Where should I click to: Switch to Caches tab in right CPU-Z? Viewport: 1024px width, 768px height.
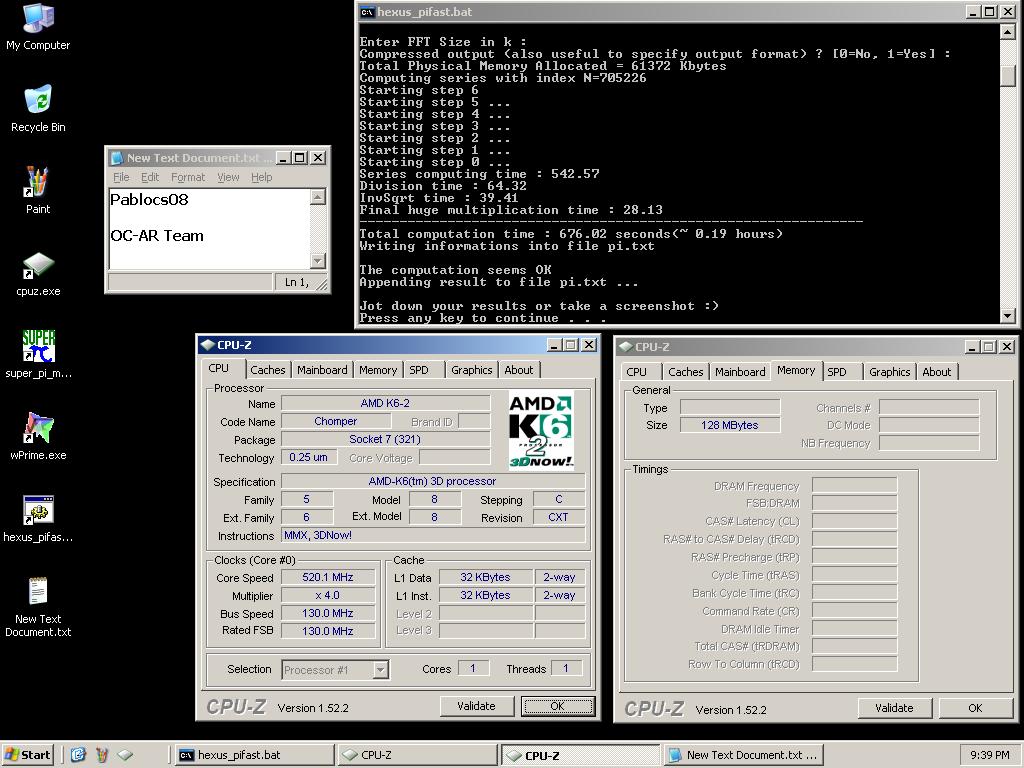point(686,372)
